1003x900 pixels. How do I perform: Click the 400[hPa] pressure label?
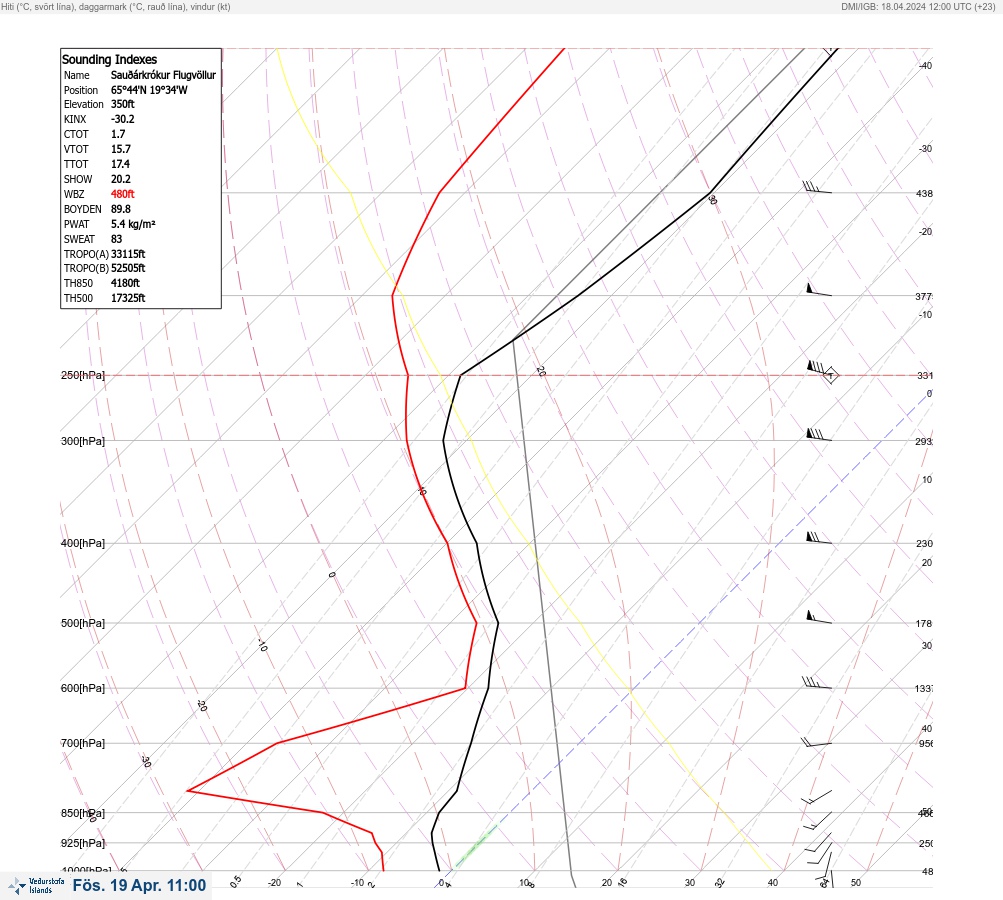tap(83, 543)
